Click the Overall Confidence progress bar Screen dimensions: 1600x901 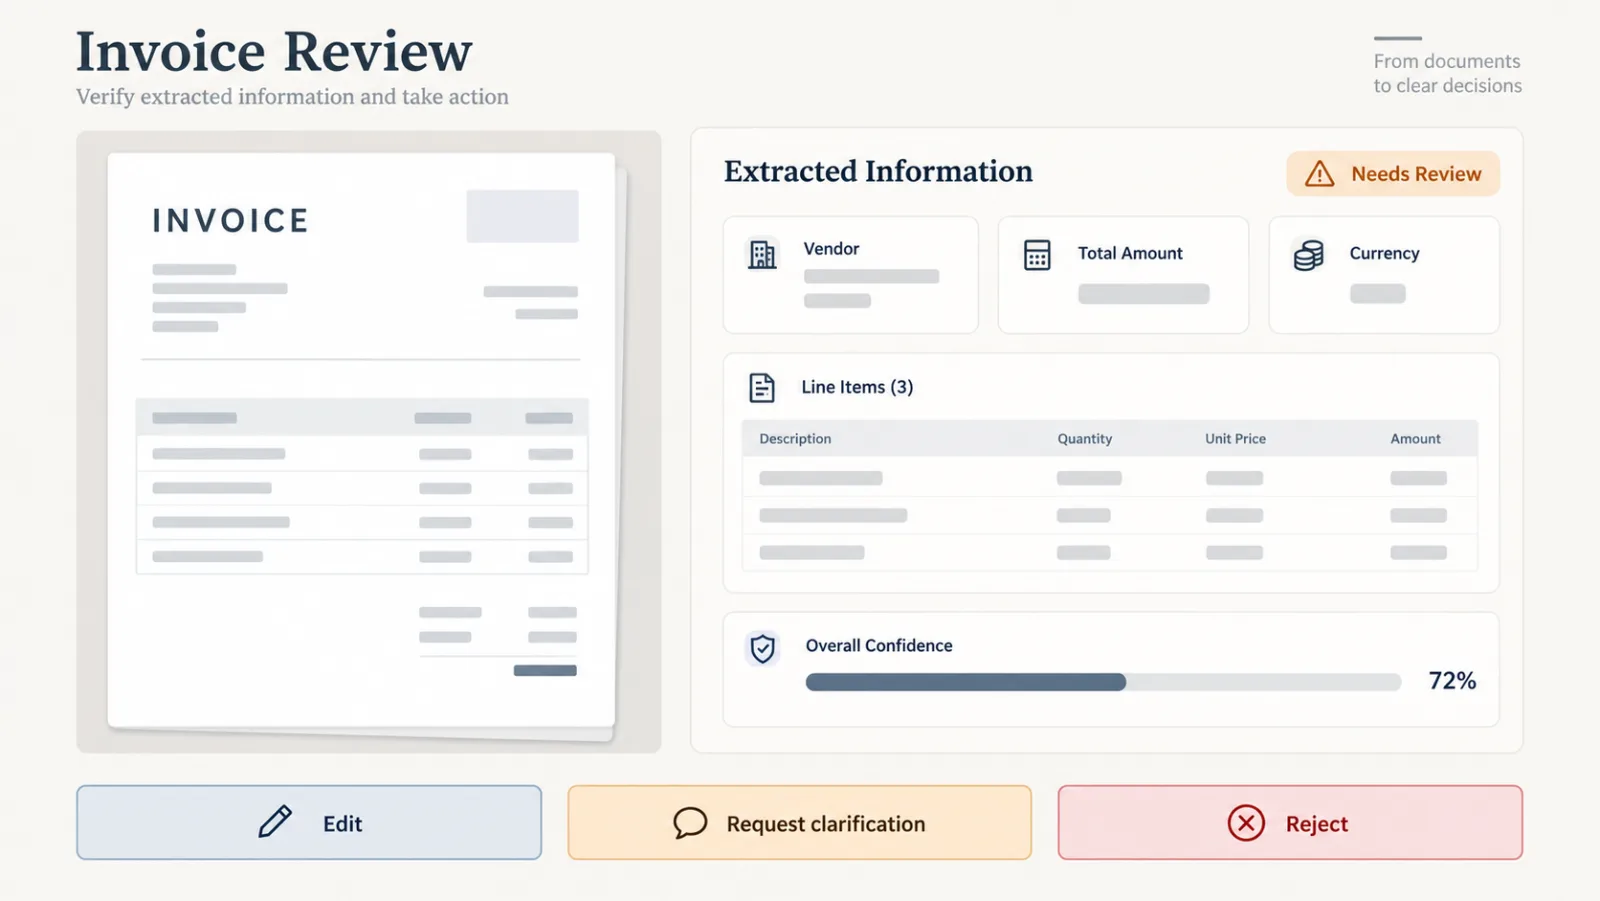pos(1103,682)
